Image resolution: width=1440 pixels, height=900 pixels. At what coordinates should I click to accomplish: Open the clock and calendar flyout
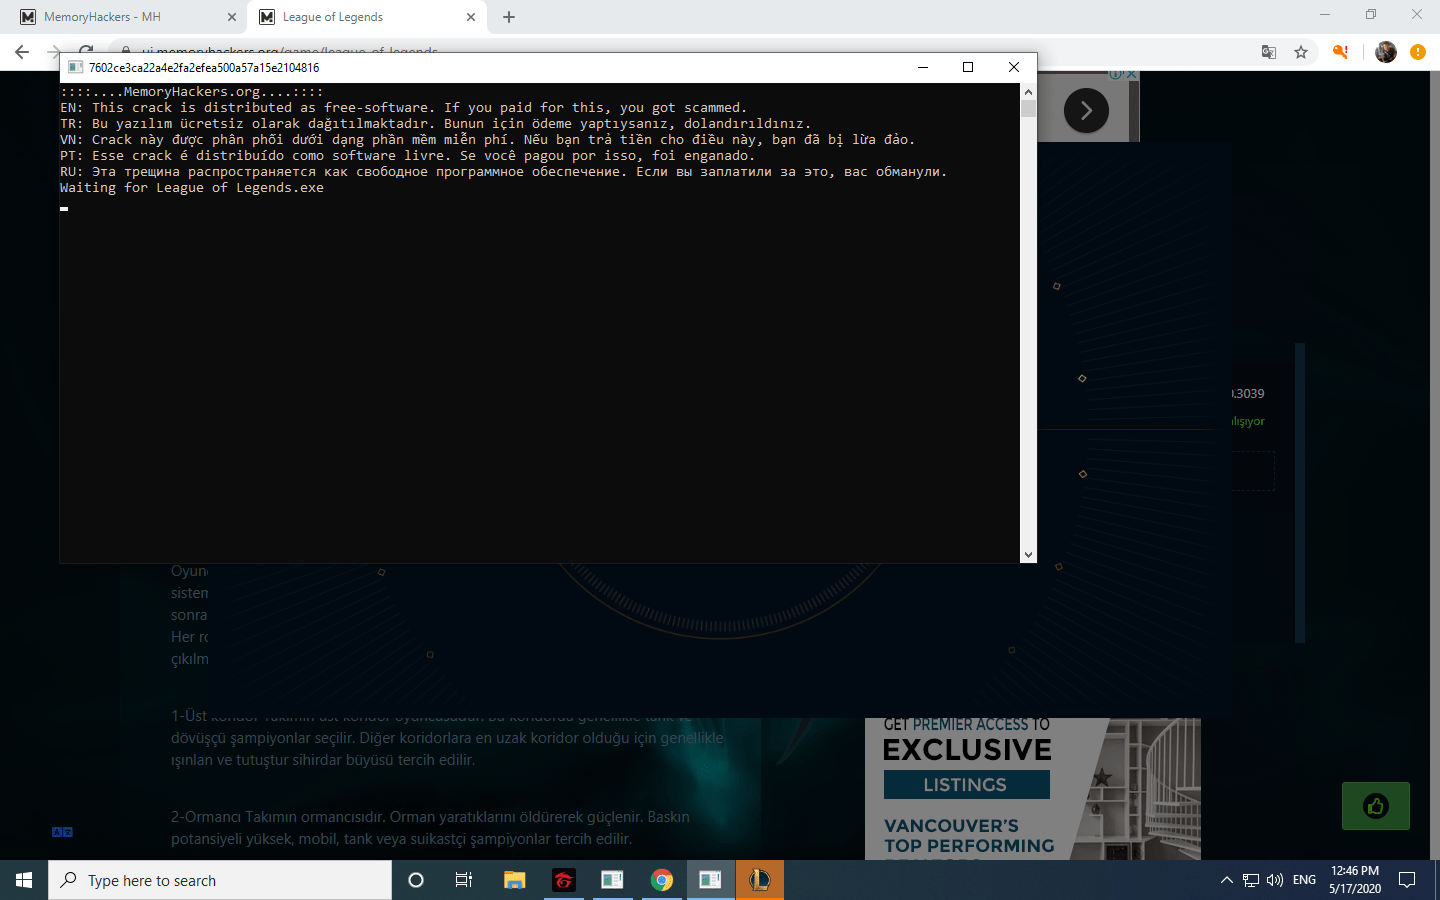click(1355, 880)
